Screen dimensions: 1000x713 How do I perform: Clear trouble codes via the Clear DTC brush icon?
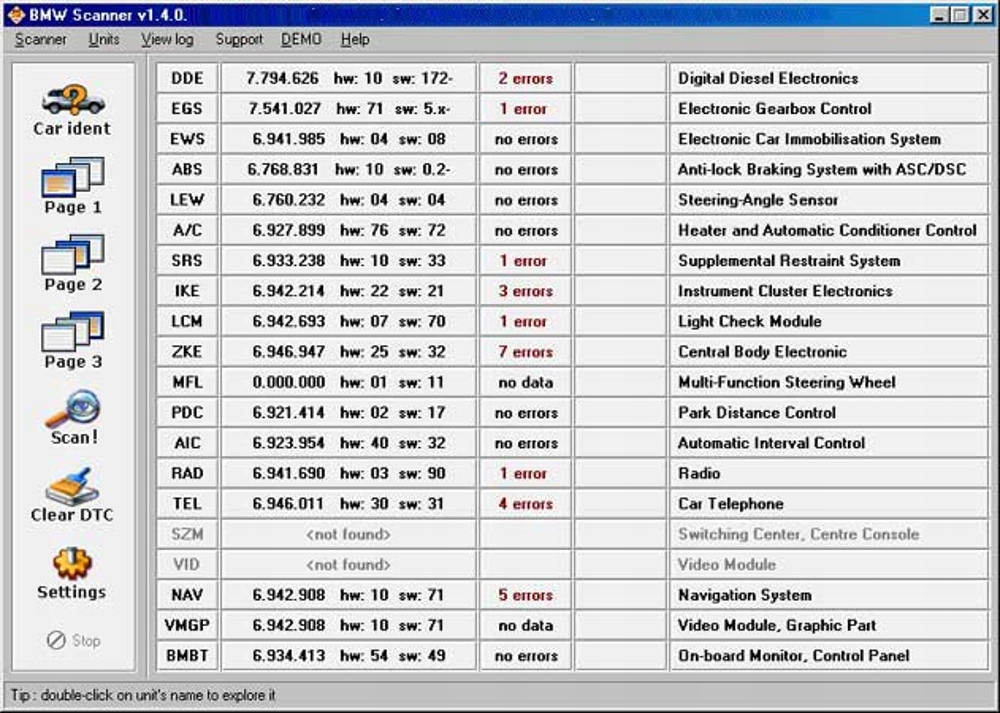(70, 490)
